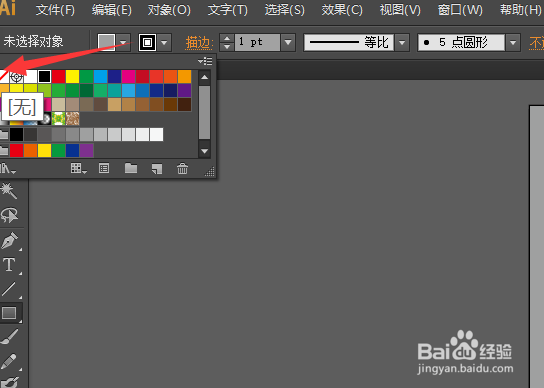The width and height of the screenshot is (544, 388).
Task: Choose the green foliage pattern swatch
Action: point(58,119)
